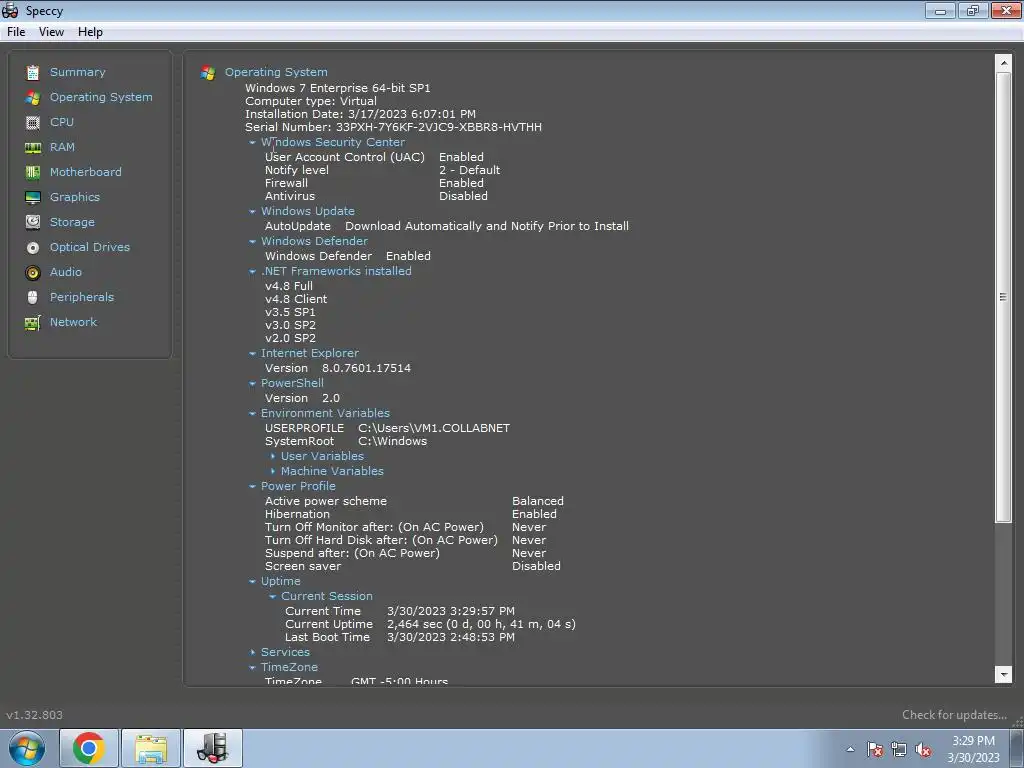Click the Motherboard sidebar label

[86, 172]
